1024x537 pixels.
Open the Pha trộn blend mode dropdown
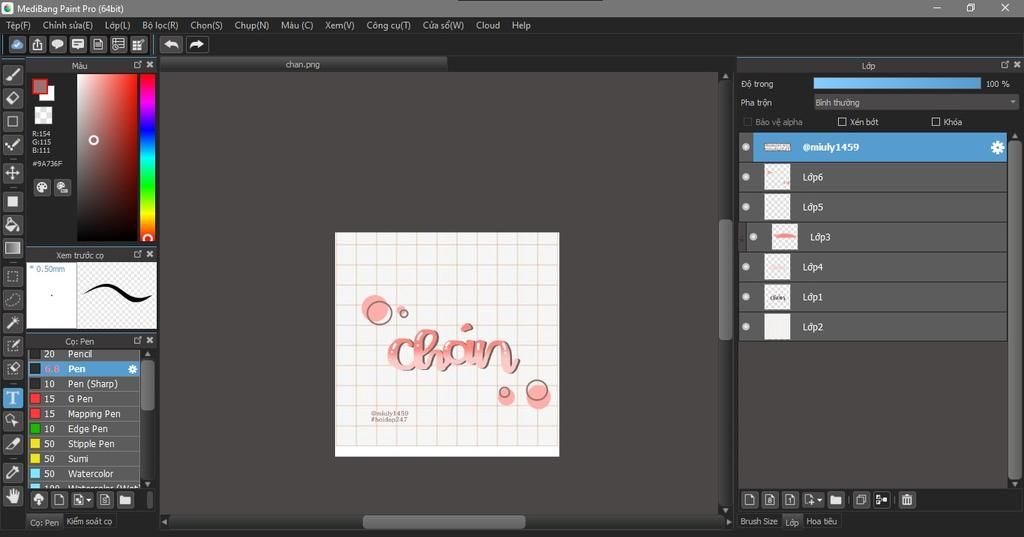(916, 103)
